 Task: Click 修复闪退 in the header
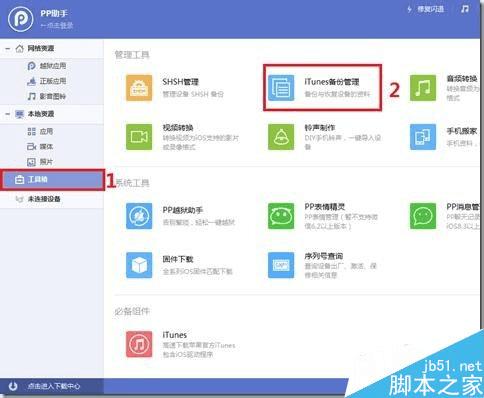click(426, 9)
